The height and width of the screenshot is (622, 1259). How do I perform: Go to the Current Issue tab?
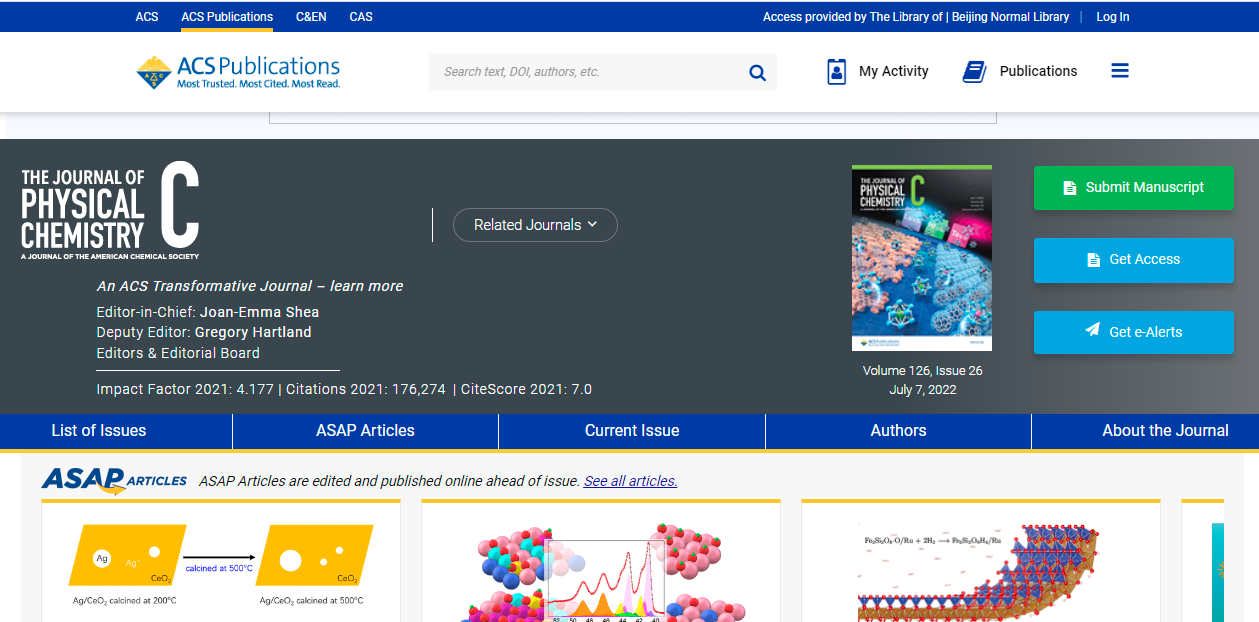pyautogui.click(x=632, y=431)
